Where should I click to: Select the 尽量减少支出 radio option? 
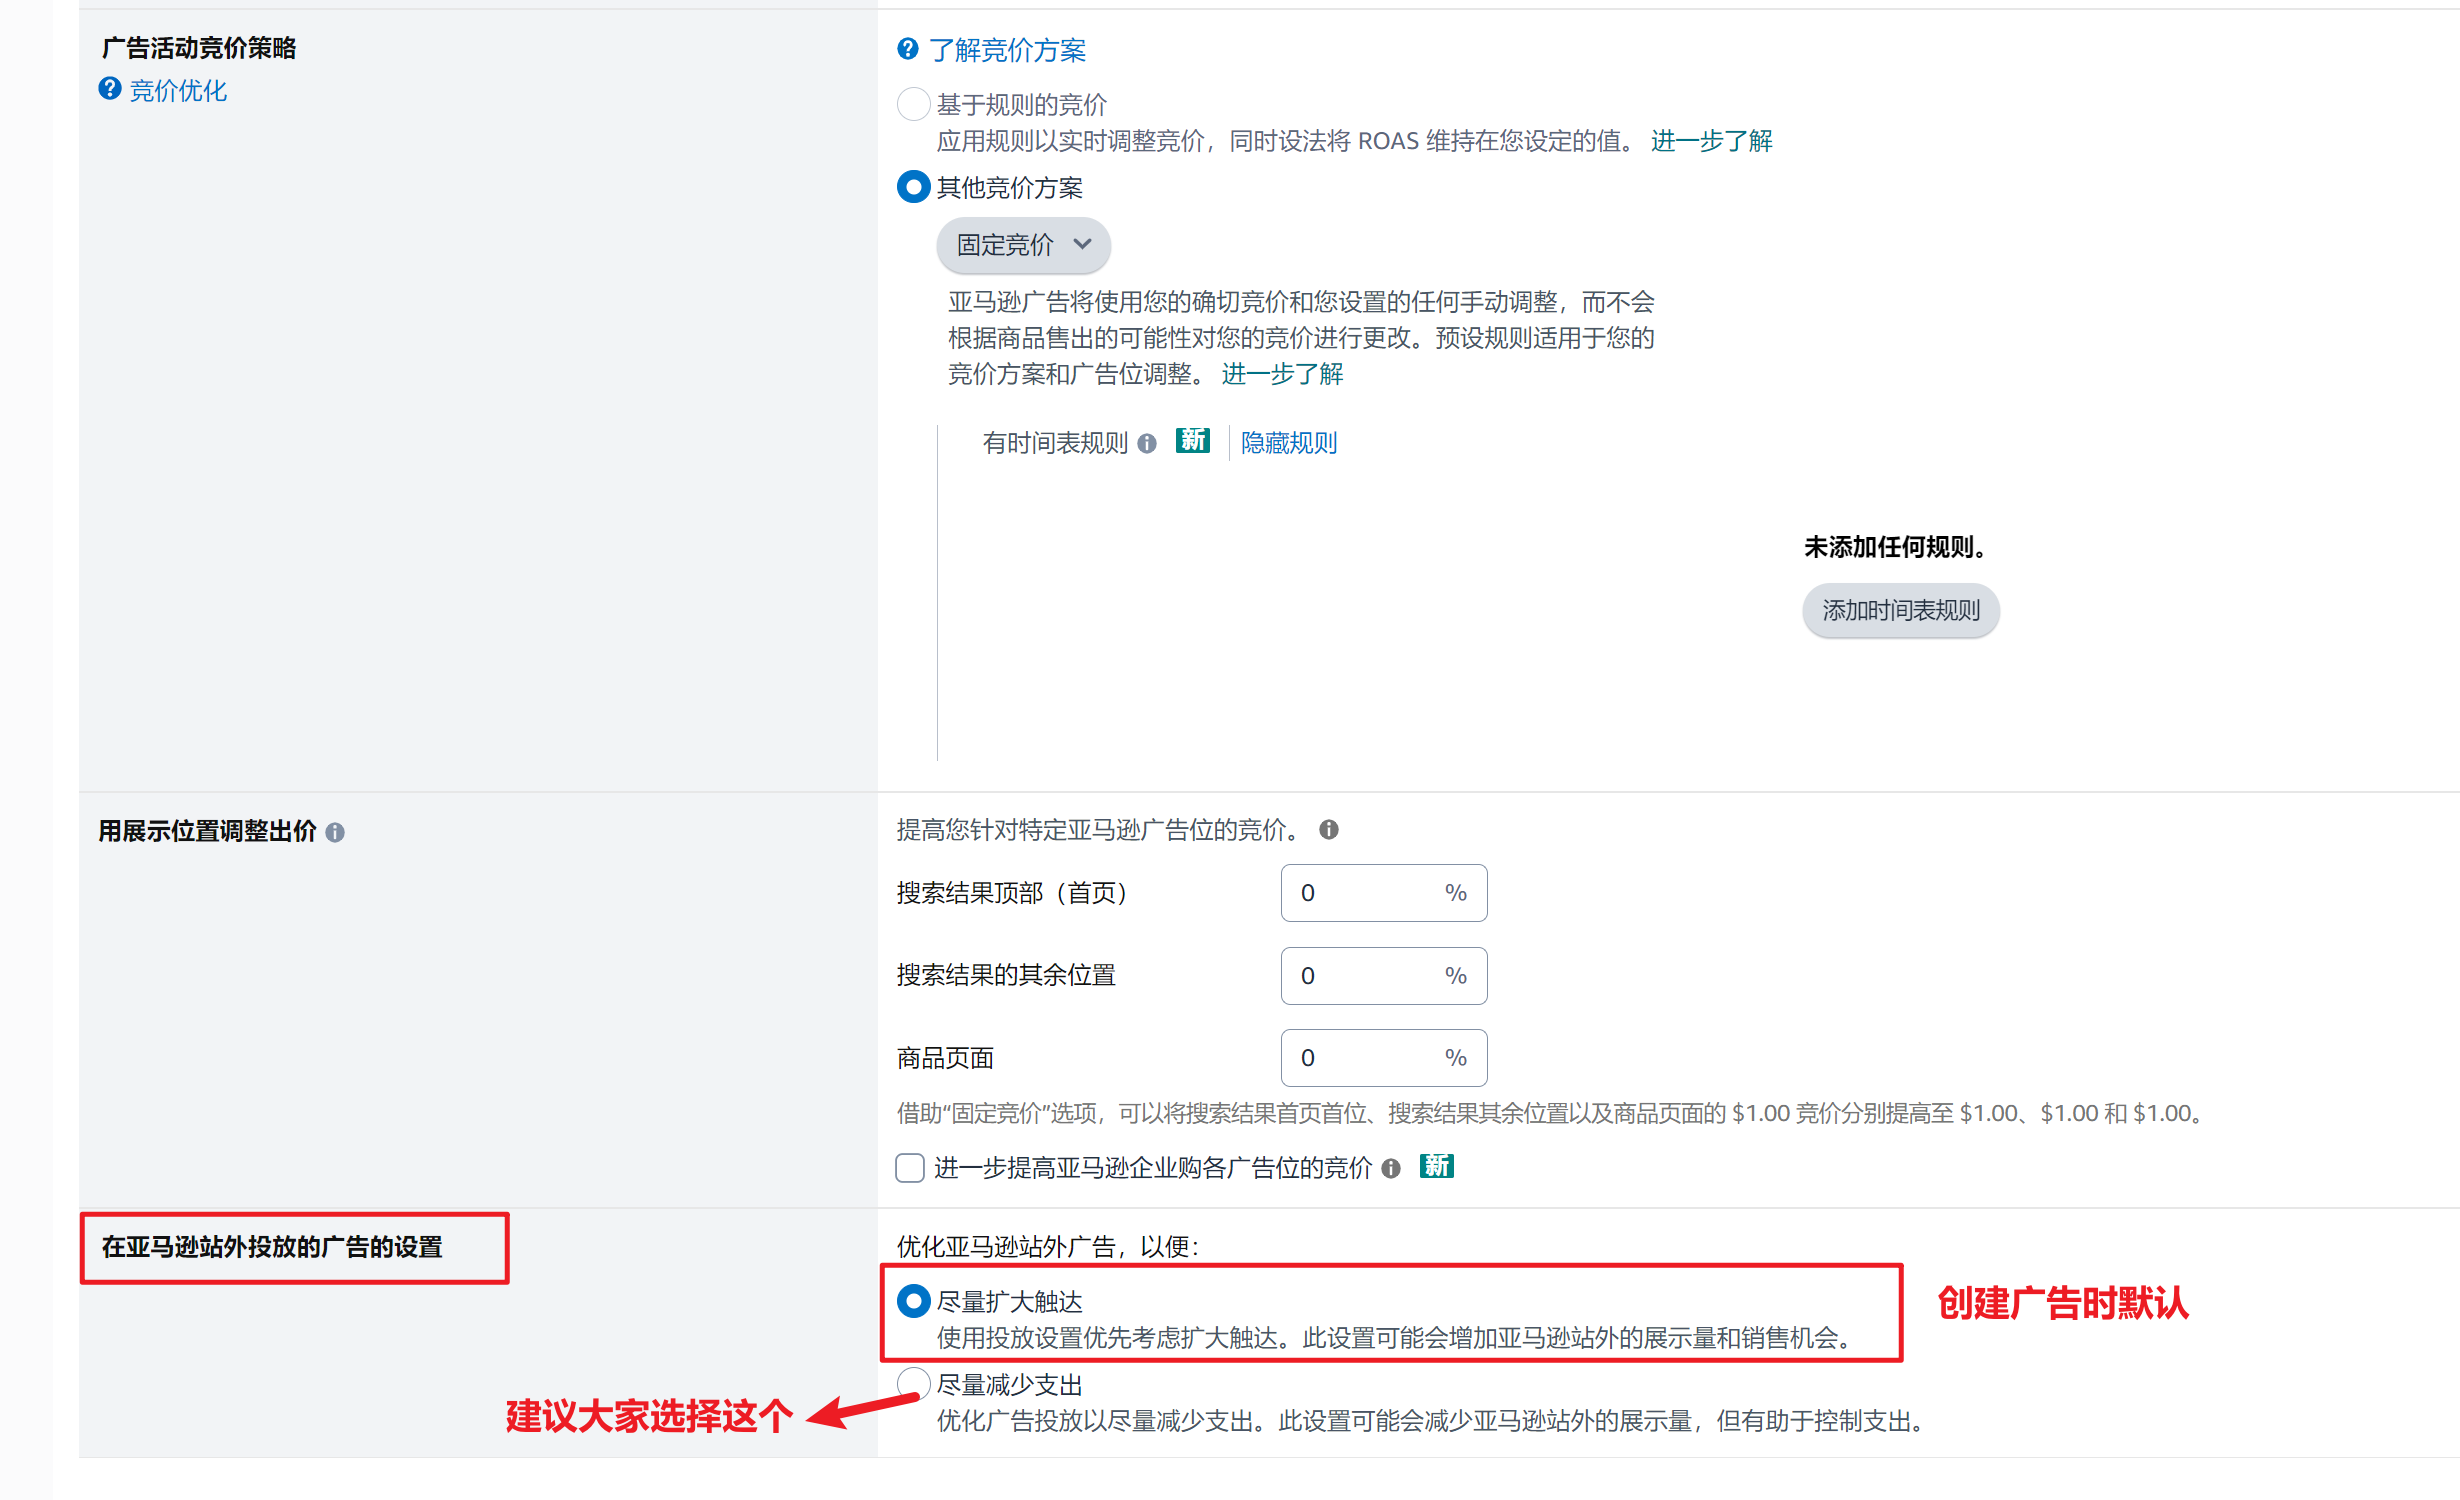click(x=912, y=1384)
